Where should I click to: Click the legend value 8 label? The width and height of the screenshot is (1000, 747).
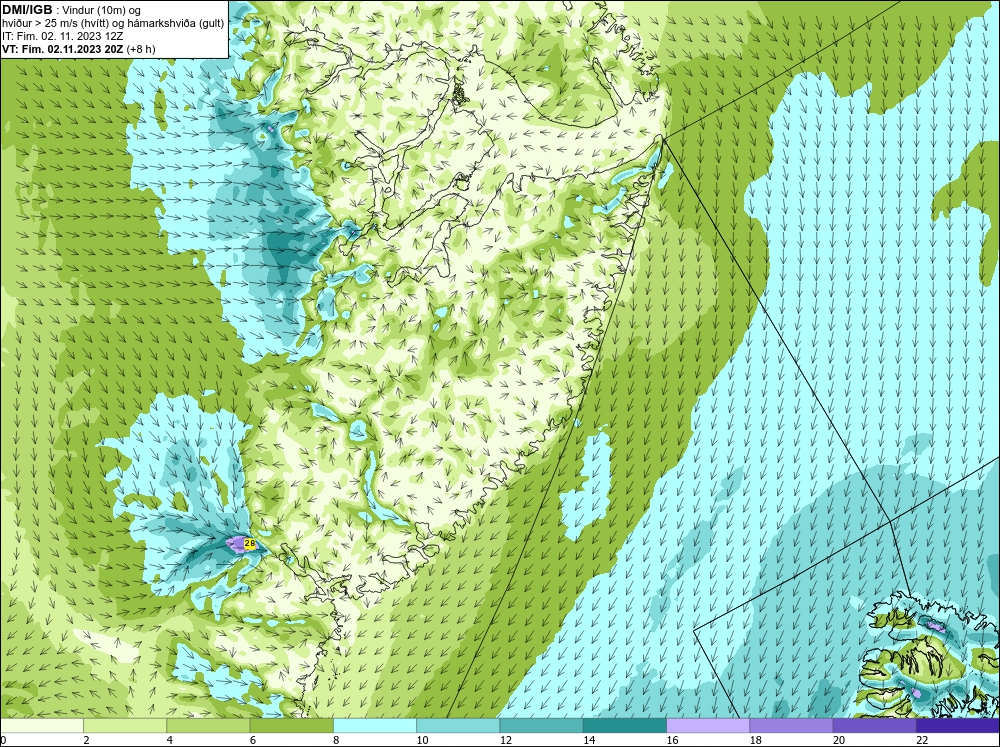[x=336, y=740]
